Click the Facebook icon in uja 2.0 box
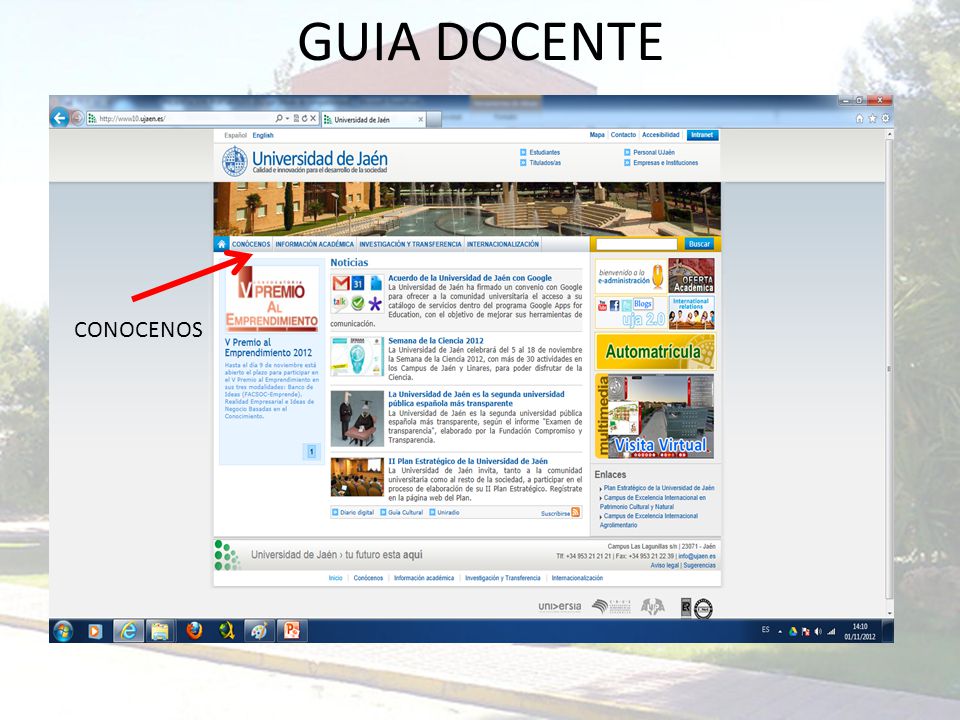The width and height of the screenshot is (960, 720). [615, 305]
